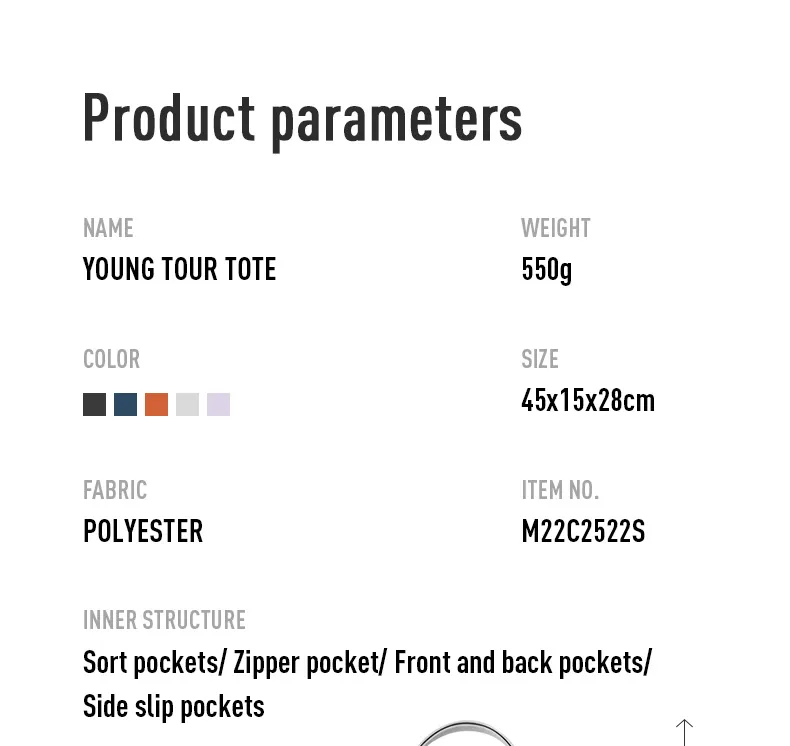Click the Side slip pockets text

pos(174,707)
